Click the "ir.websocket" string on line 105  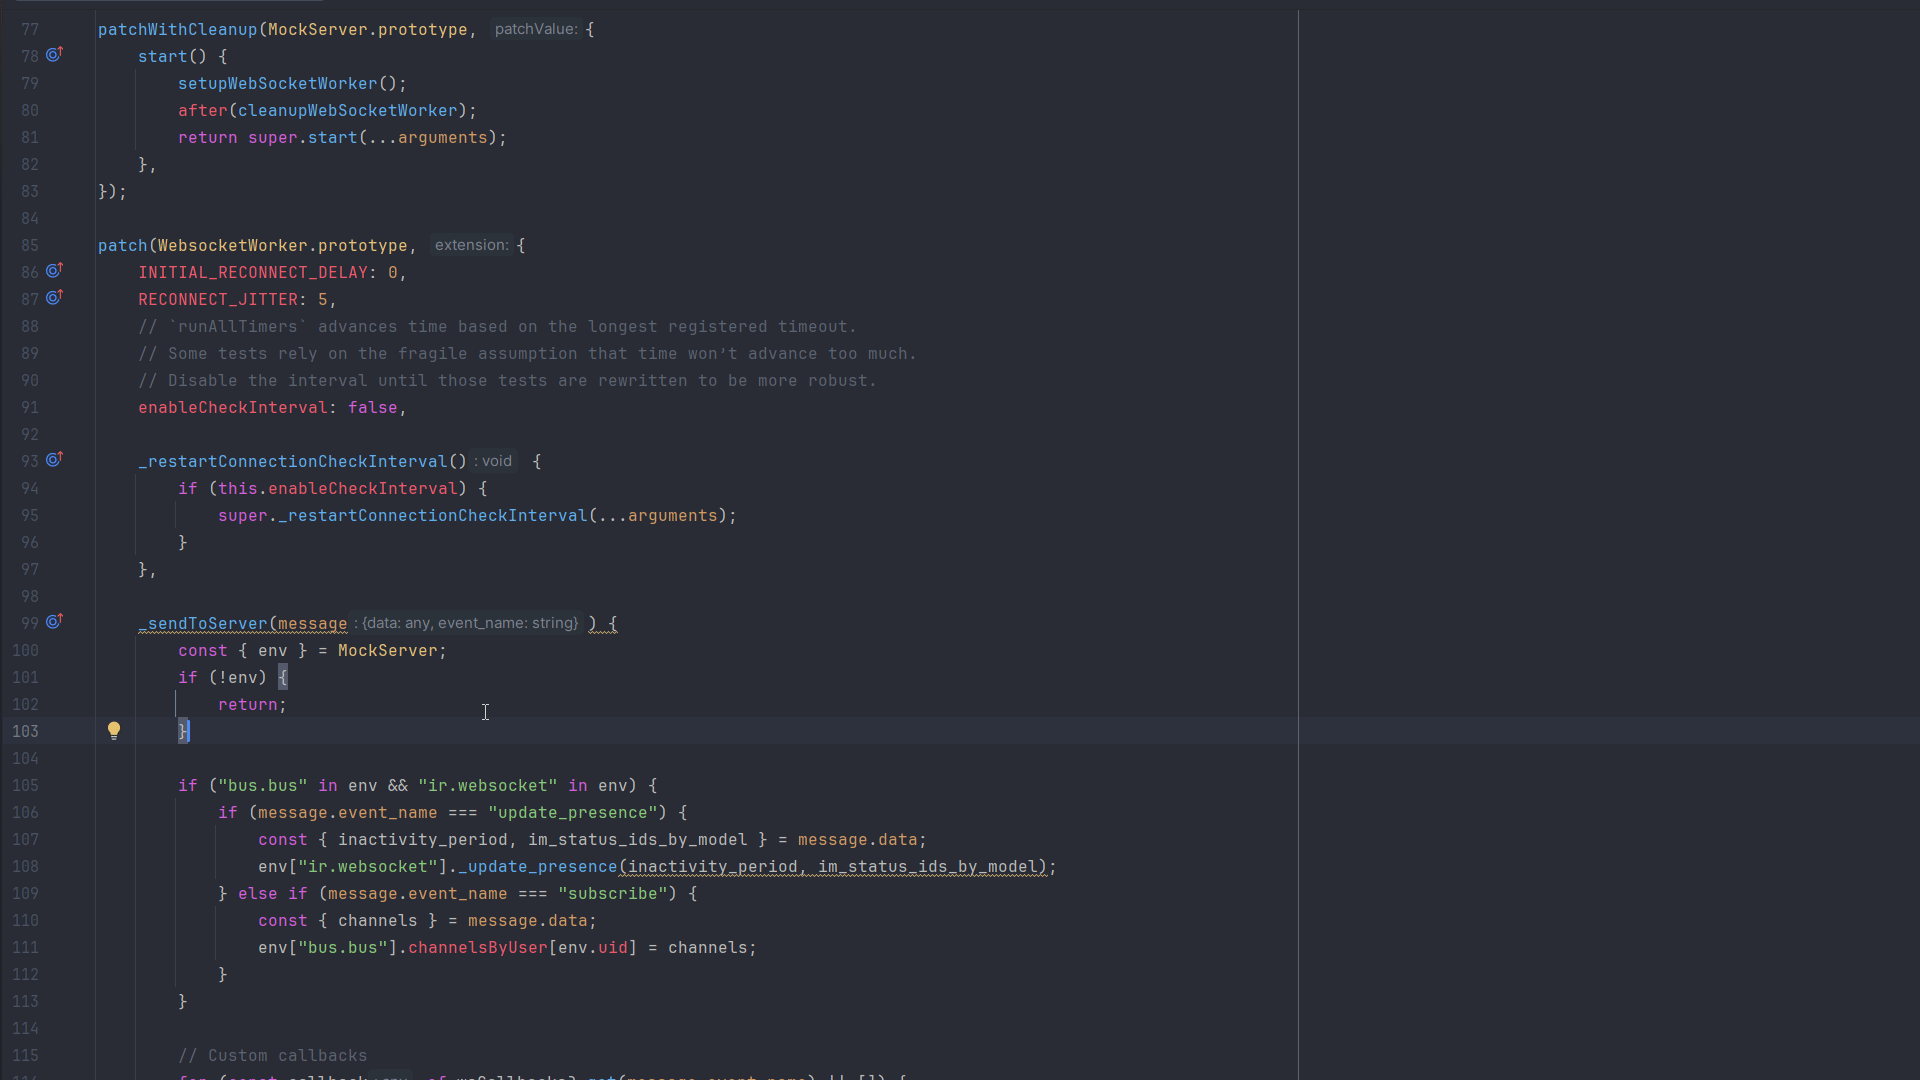(x=488, y=786)
